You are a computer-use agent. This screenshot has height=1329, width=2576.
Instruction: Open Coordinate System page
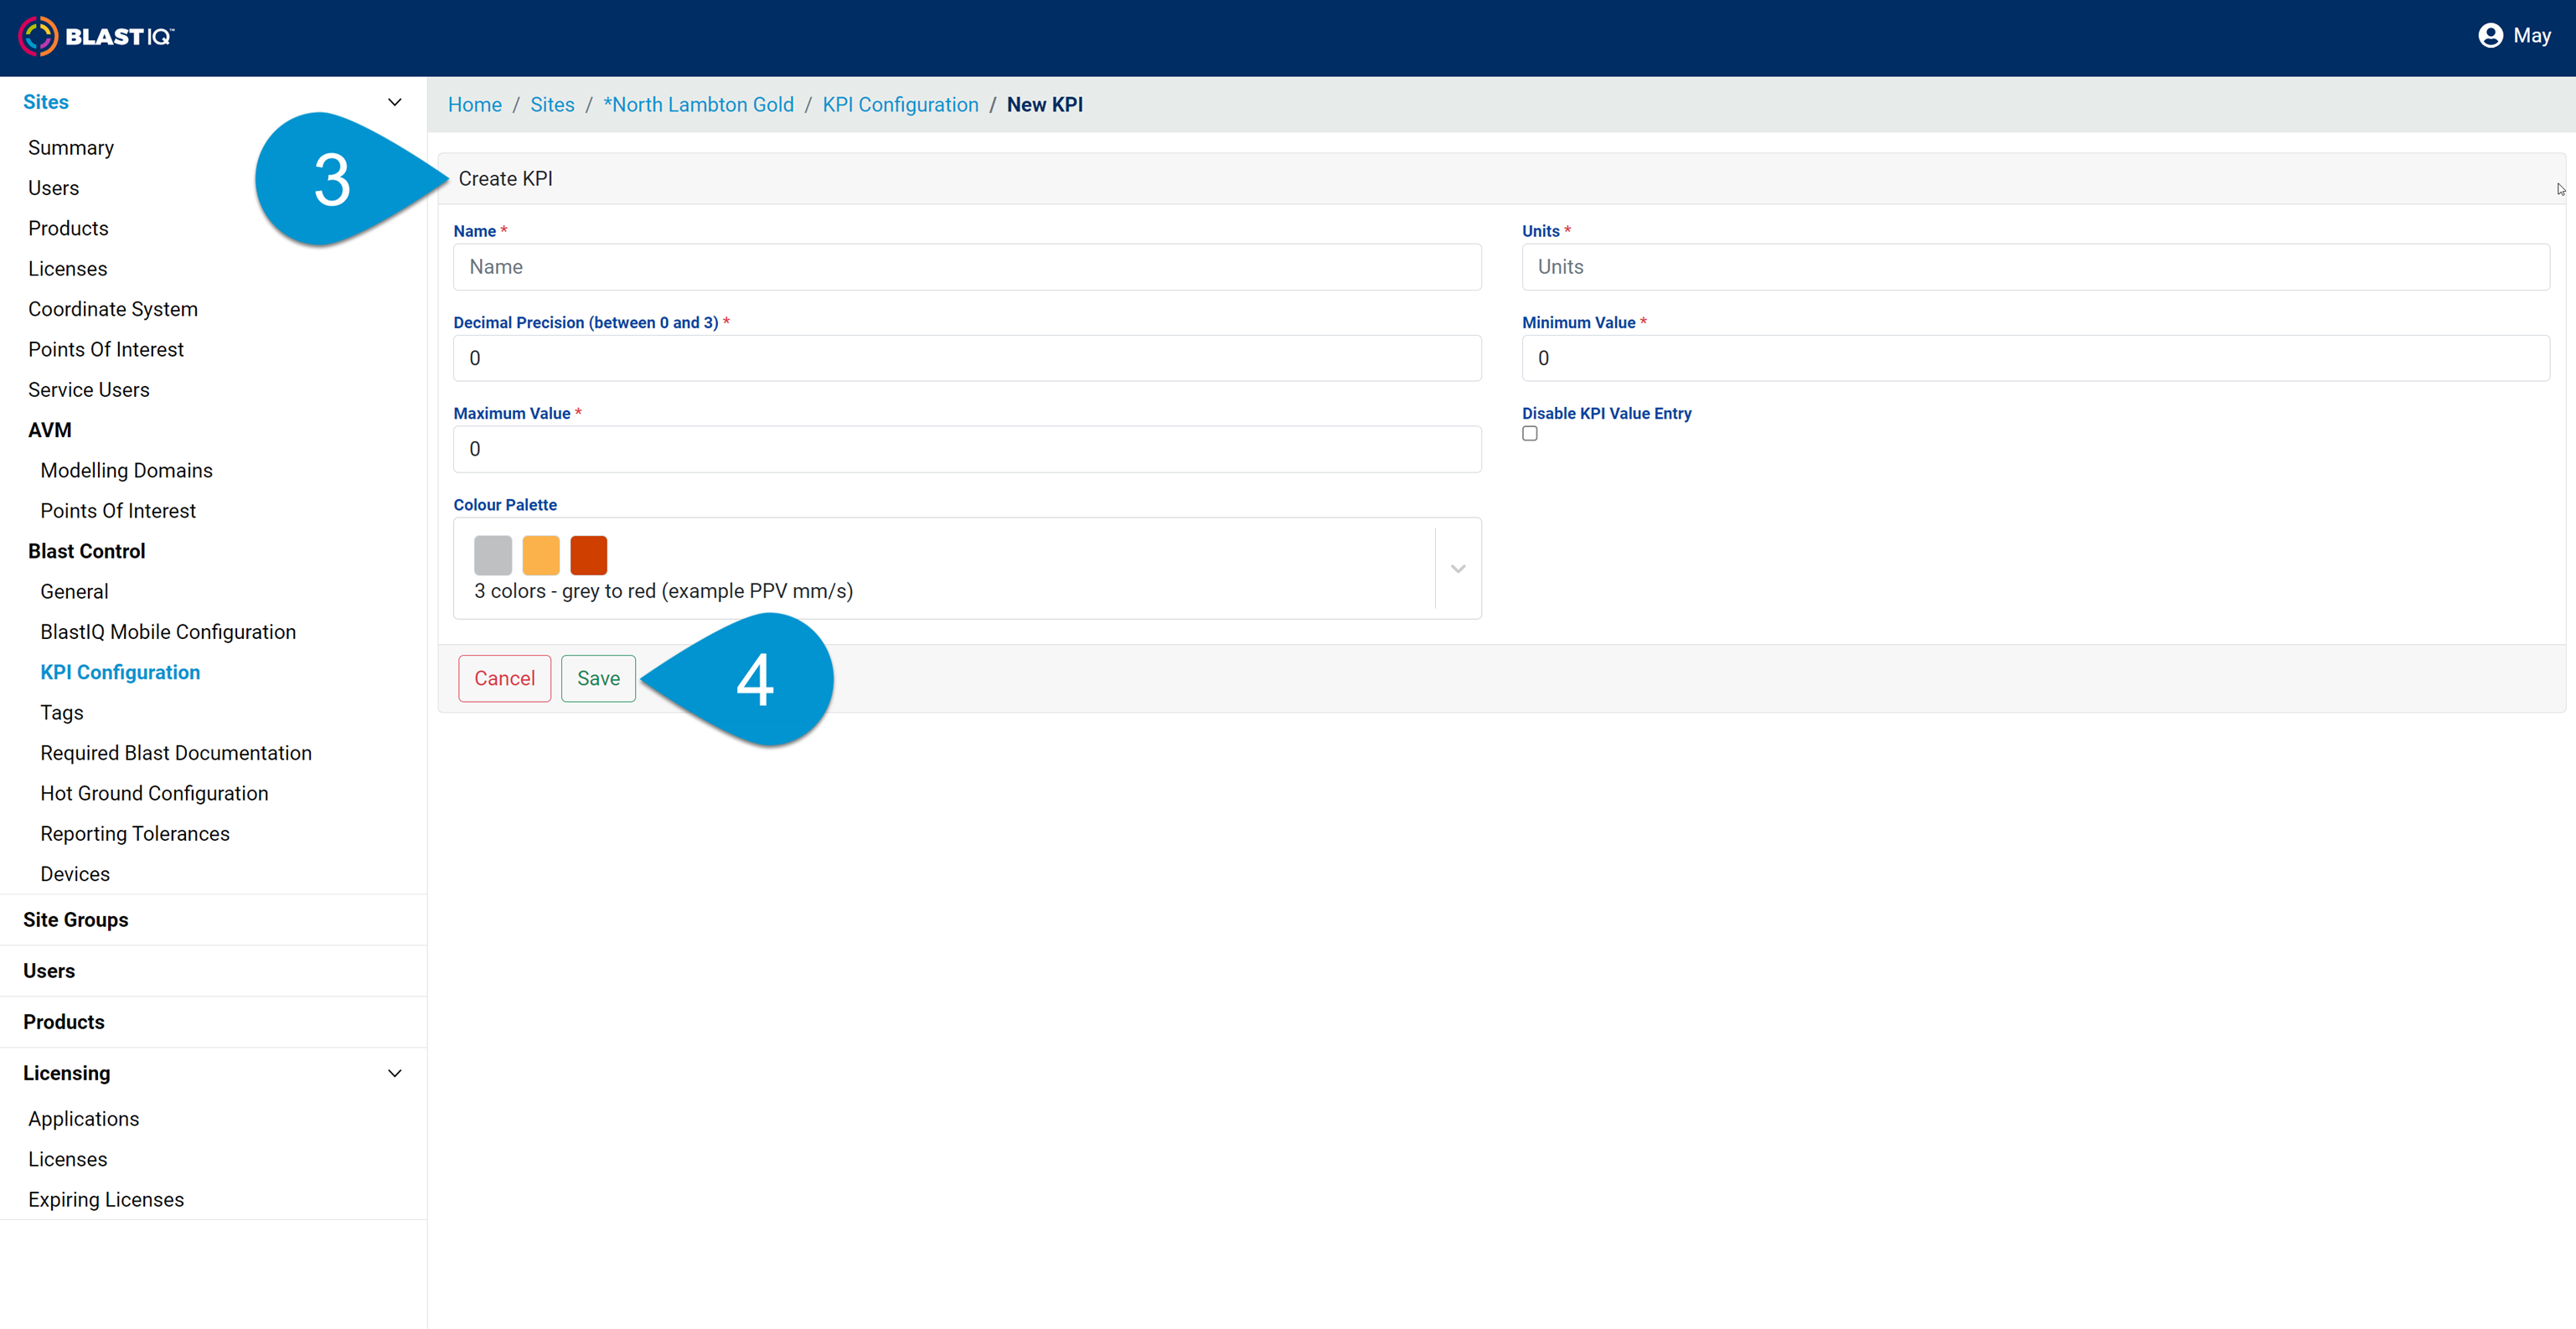[x=113, y=309]
